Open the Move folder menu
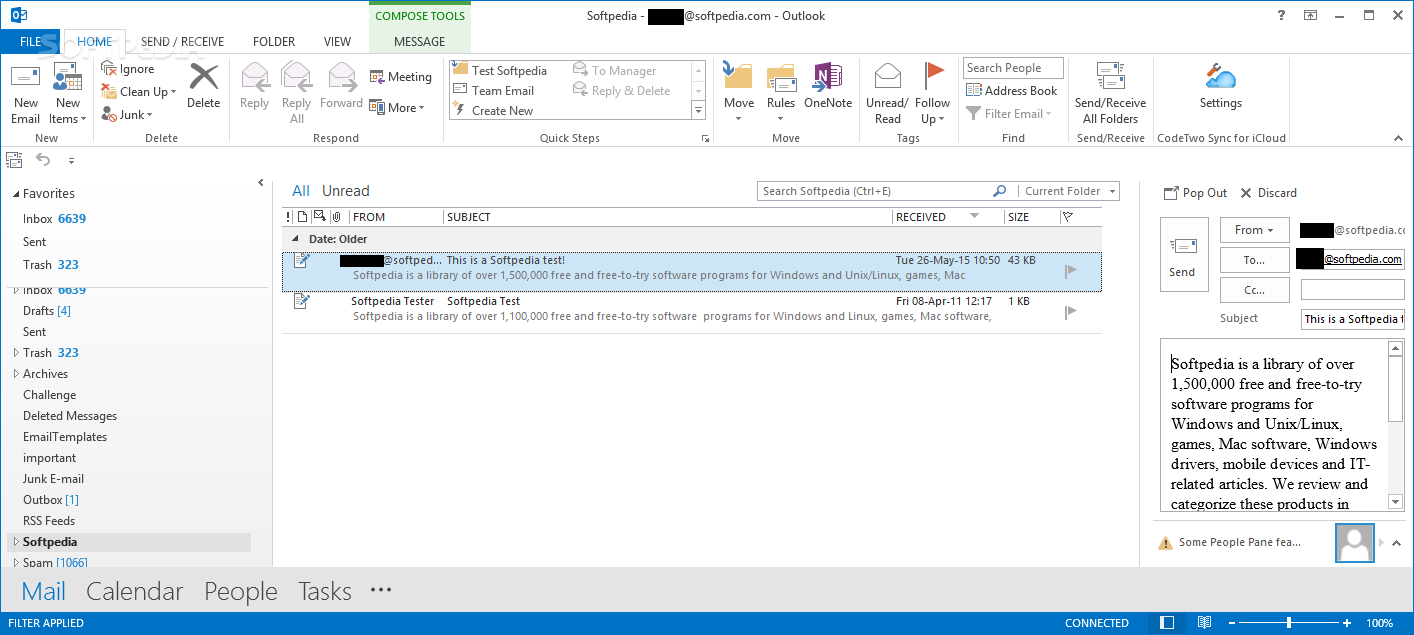The width and height of the screenshot is (1414, 635). 739,93
